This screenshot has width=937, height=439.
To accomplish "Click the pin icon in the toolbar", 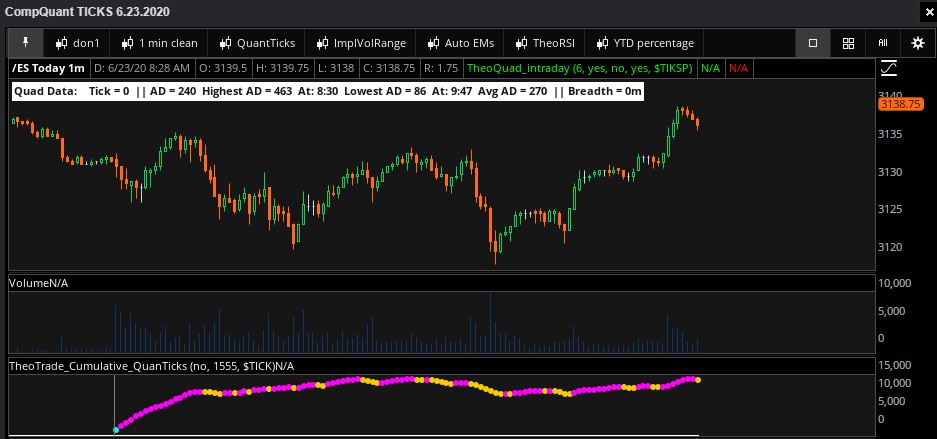I will pos(26,43).
